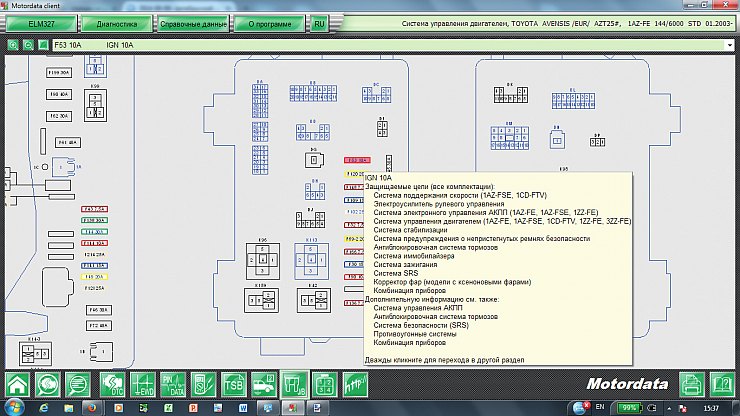Open Word from the taskbar
The image size is (740, 416).
click(243, 408)
